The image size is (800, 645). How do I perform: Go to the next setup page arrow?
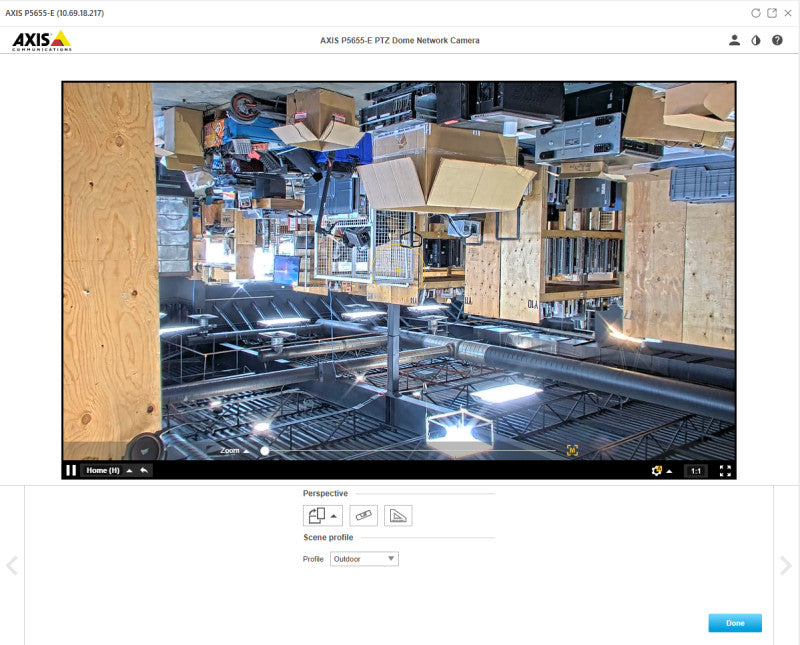coord(786,565)
